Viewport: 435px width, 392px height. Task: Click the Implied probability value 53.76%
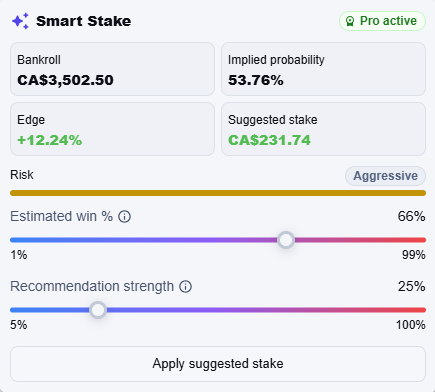(256, 80)
